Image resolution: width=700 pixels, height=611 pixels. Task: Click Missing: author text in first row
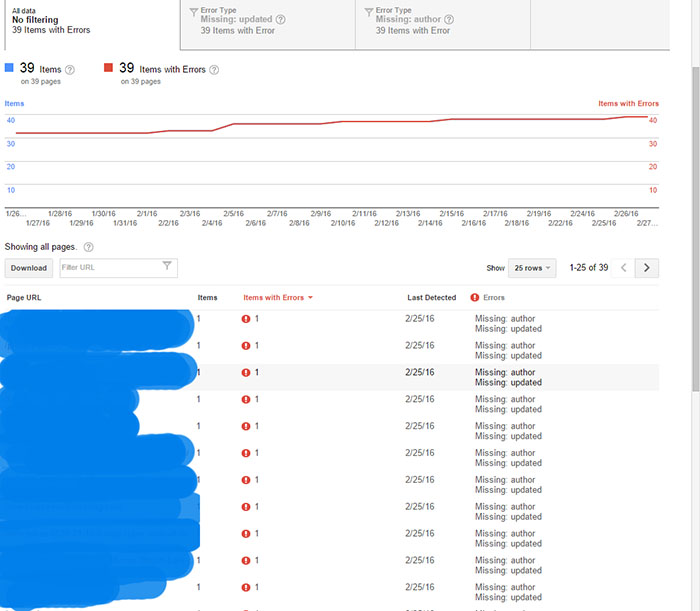click(505, 319)
